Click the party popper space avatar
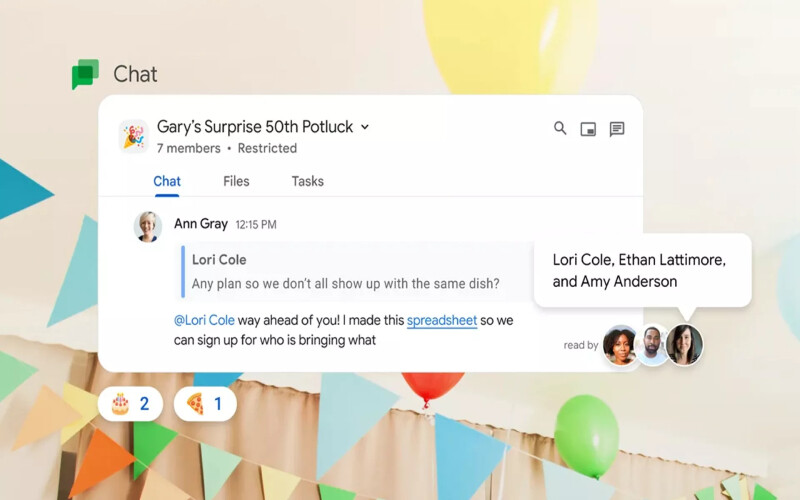800x500 pixels. coord(133,136)
